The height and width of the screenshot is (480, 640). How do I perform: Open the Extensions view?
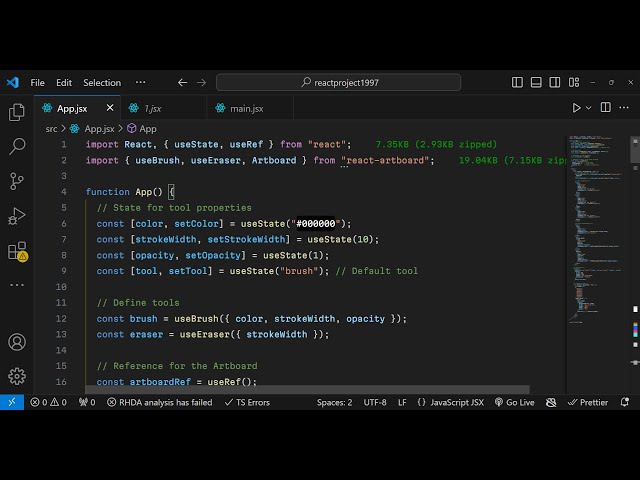(x=17, y=251)
